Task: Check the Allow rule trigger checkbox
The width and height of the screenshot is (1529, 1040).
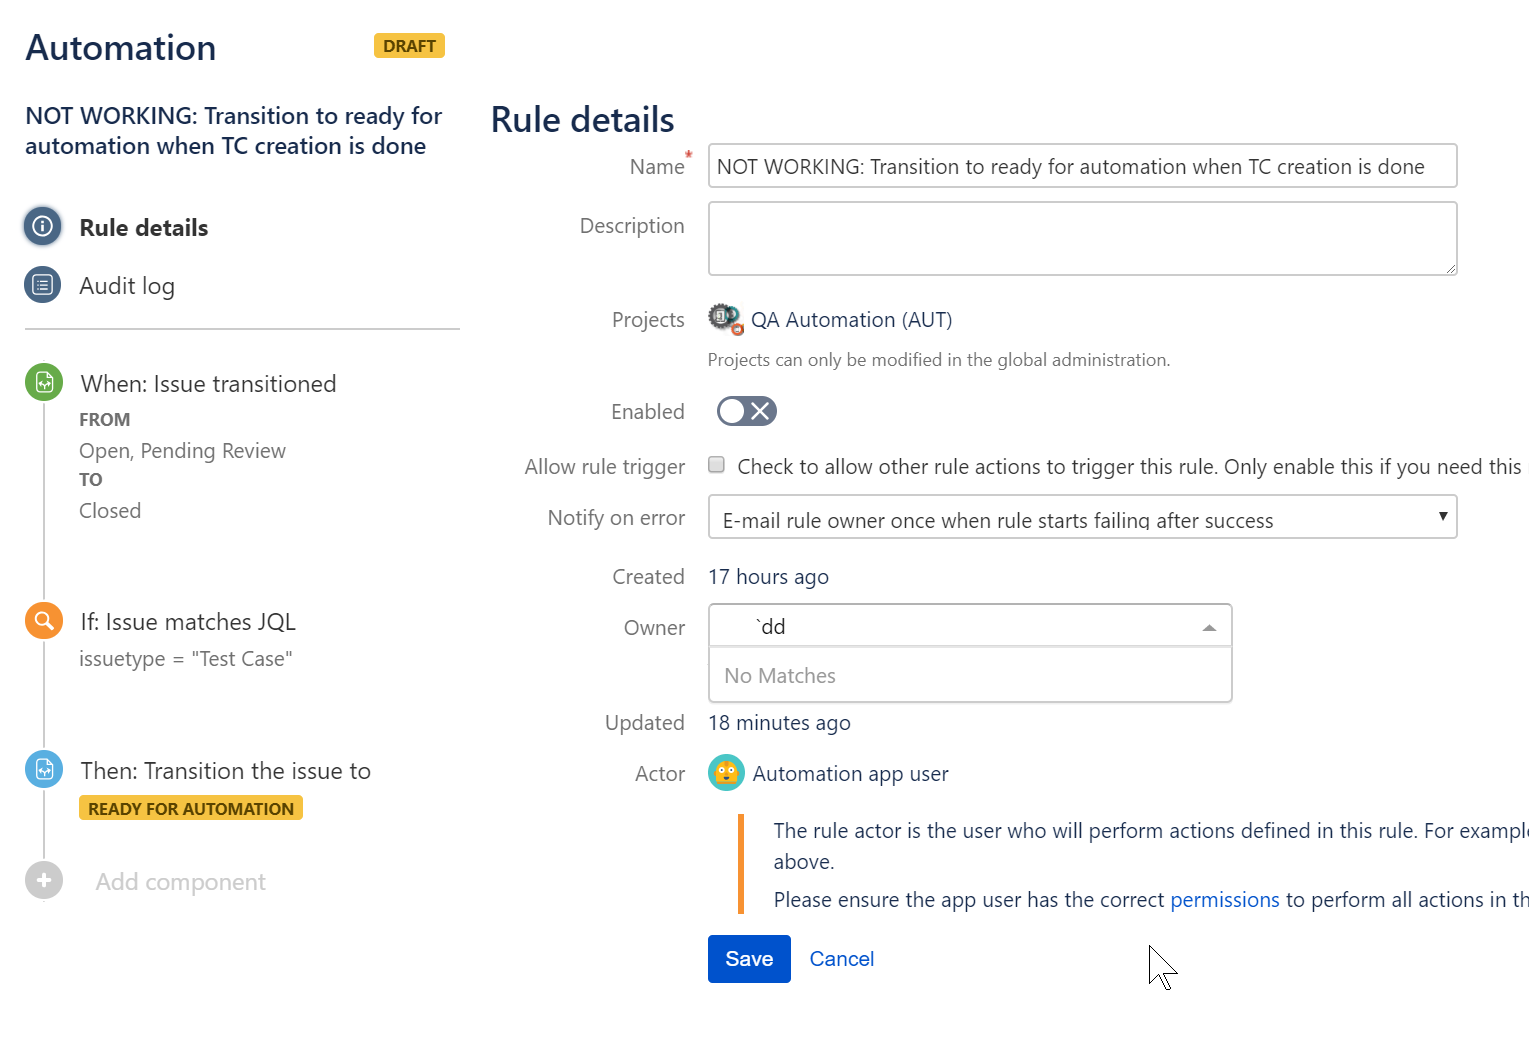Action: point(716,465)
